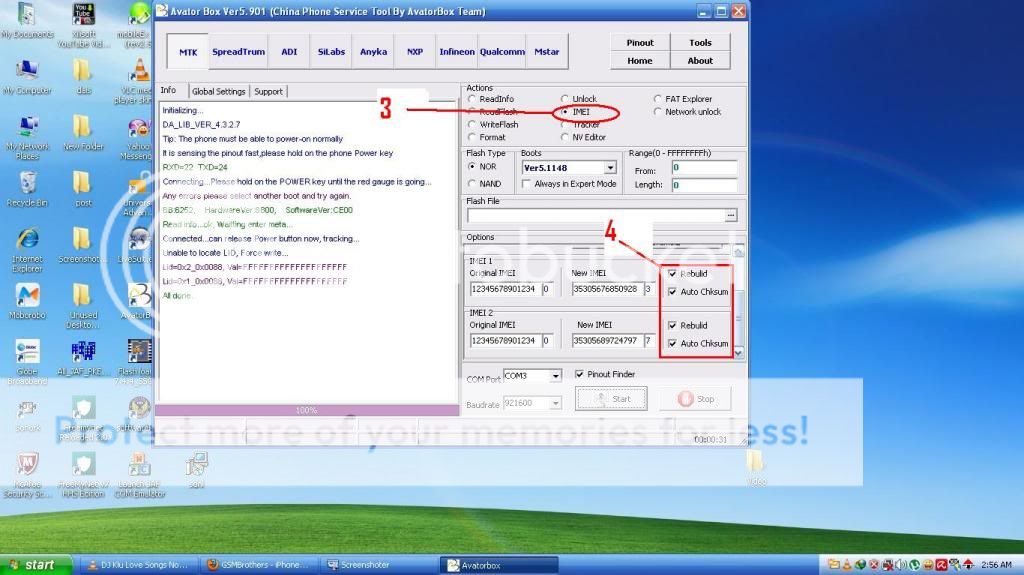Open the Xilisoft YouTube Video desktop icon
Image resolution: width=1024 pixels, height=575 pixels.
pyautogui.click(x=84, y=25)
